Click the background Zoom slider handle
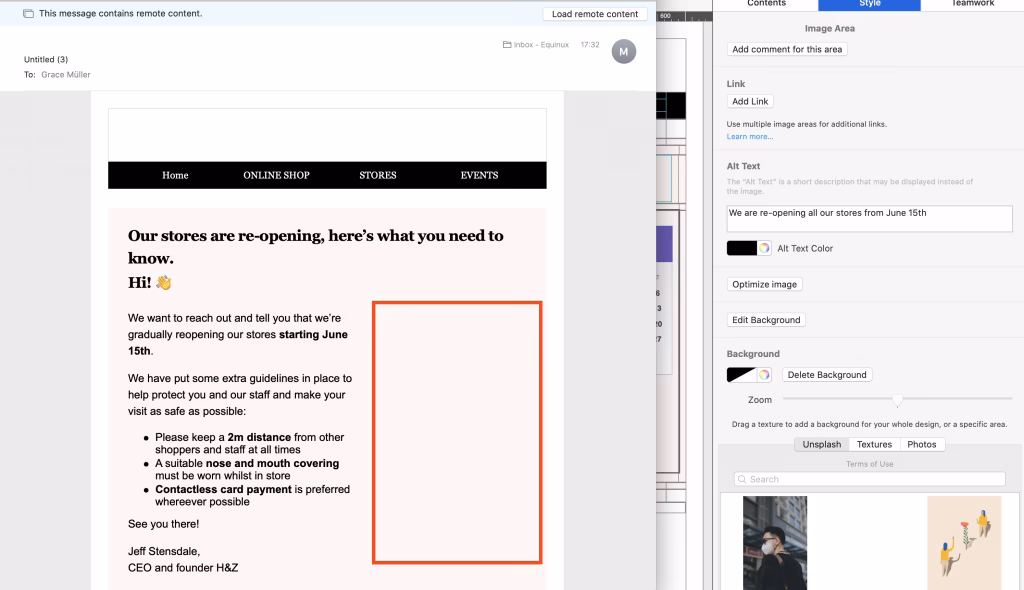 click(897, 400)
